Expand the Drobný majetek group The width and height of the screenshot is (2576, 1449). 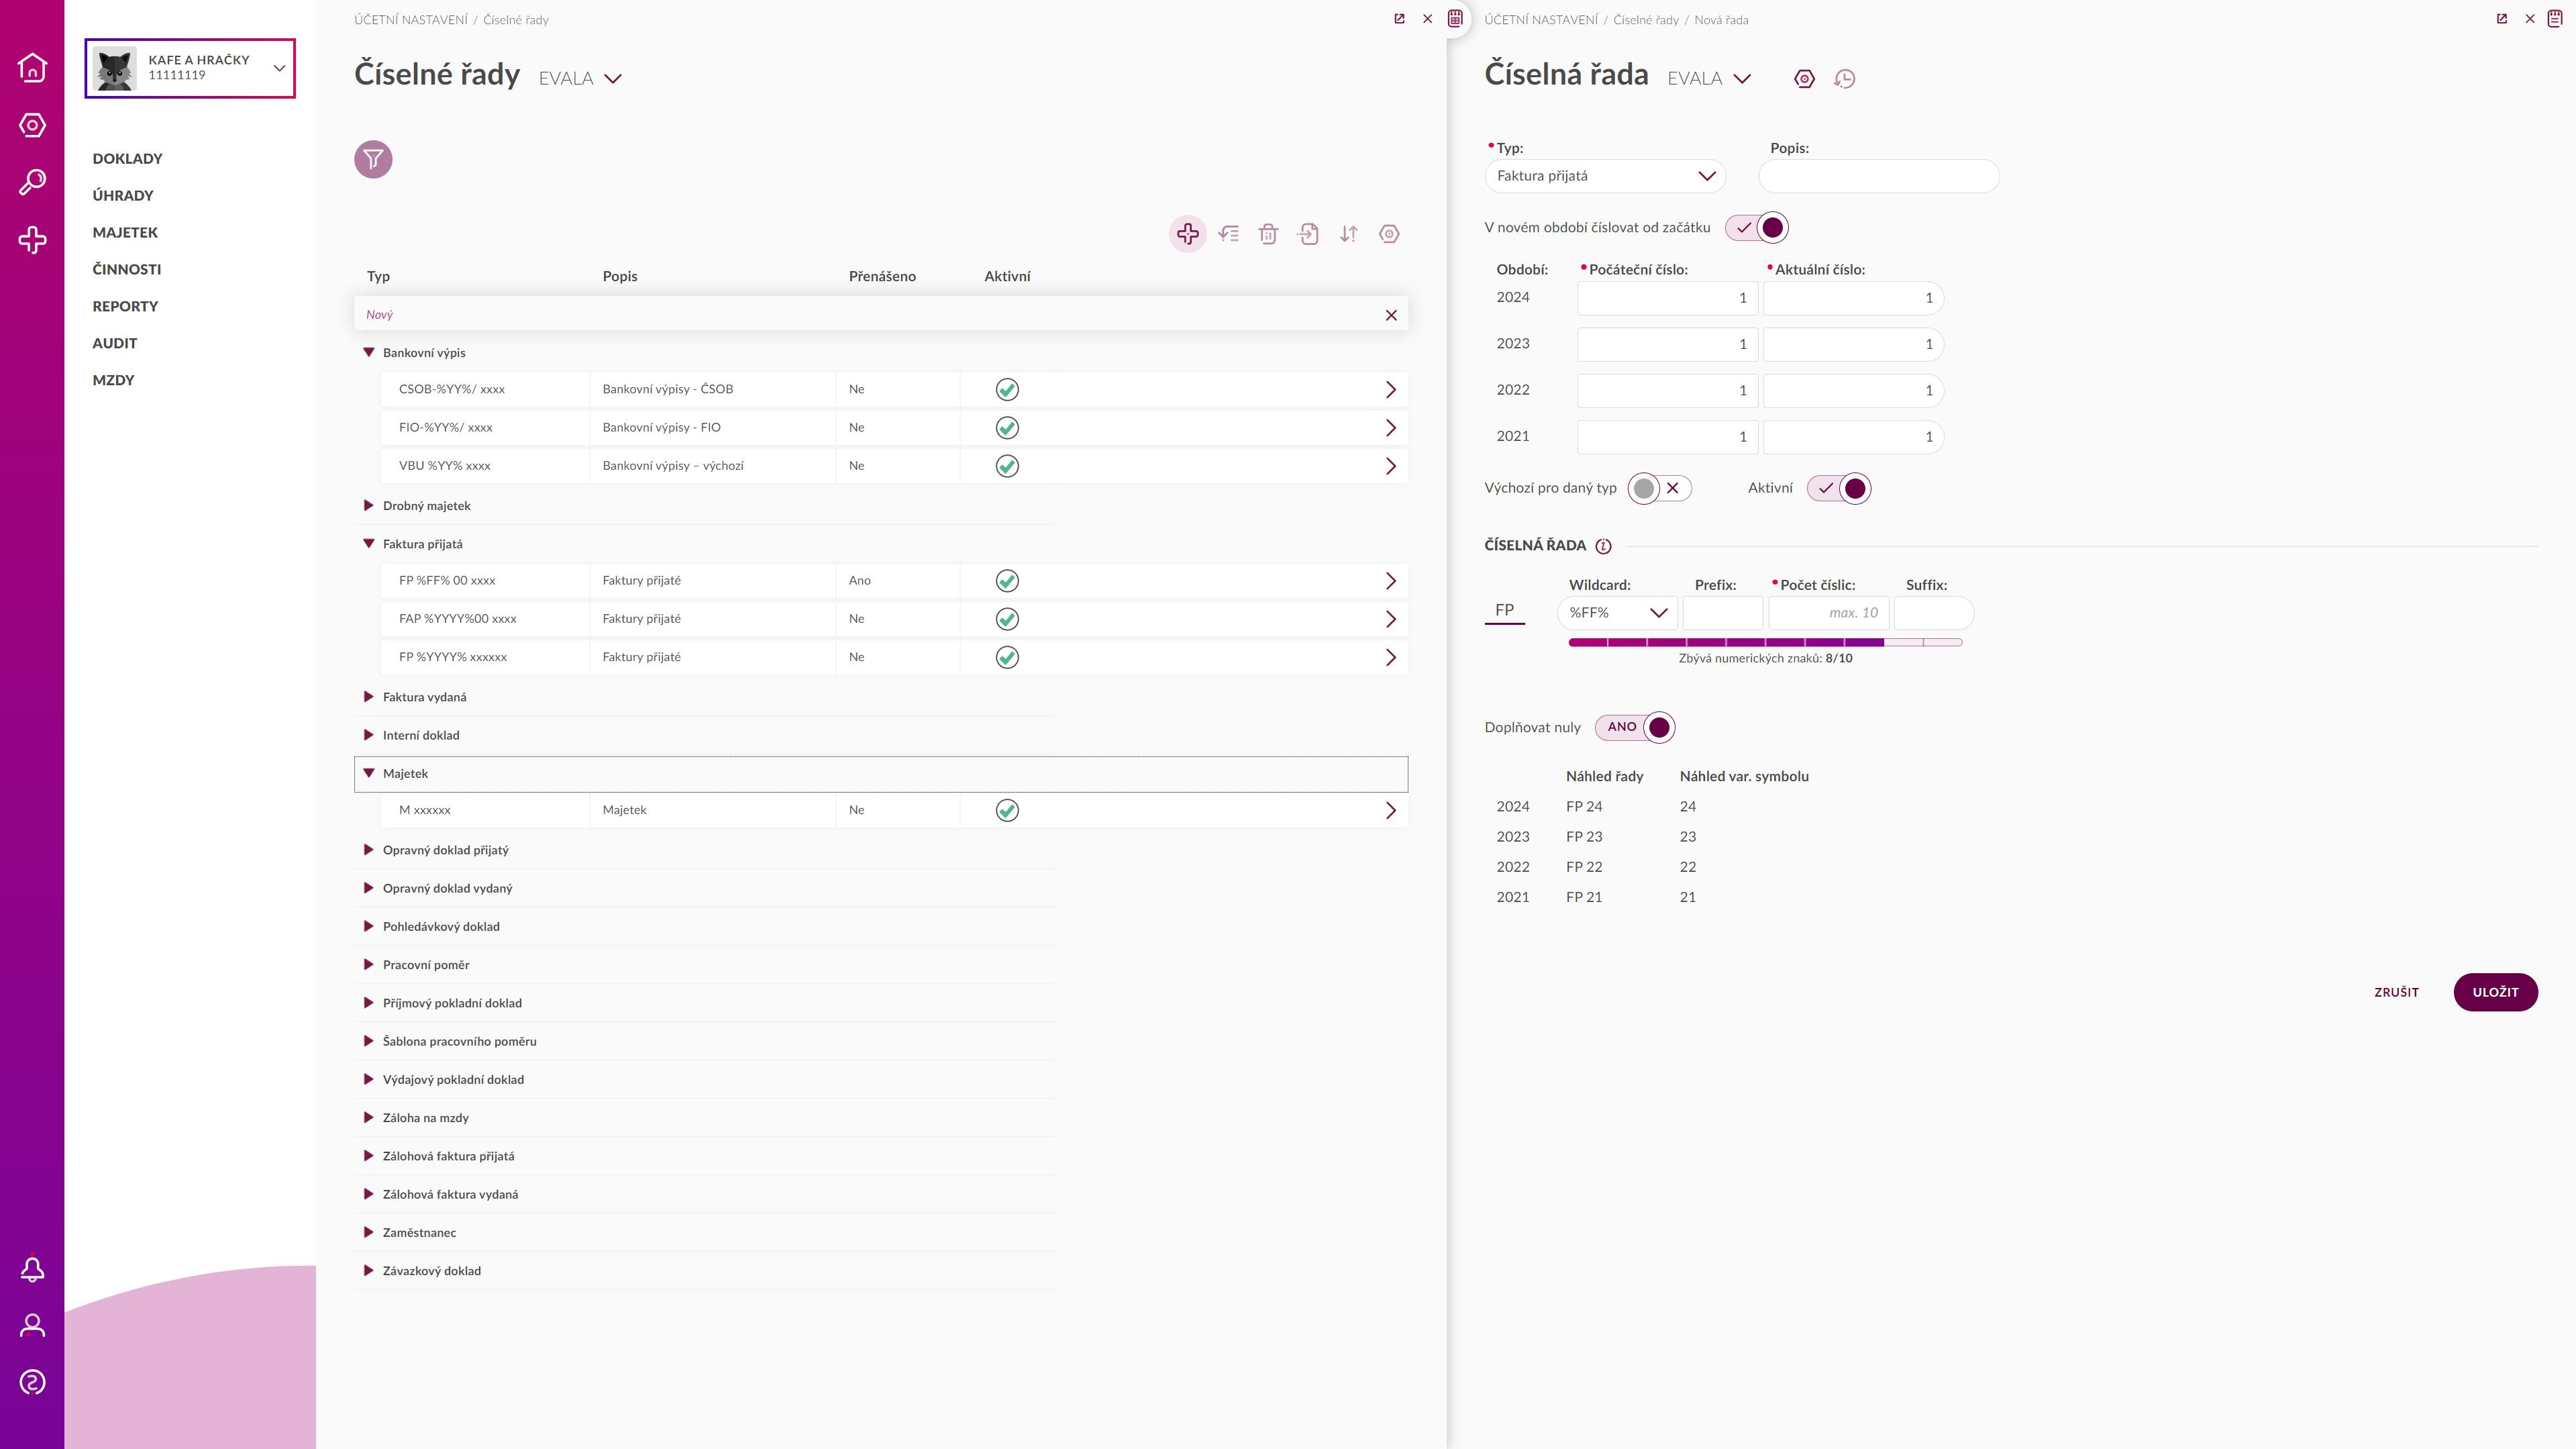click(368, 506)
